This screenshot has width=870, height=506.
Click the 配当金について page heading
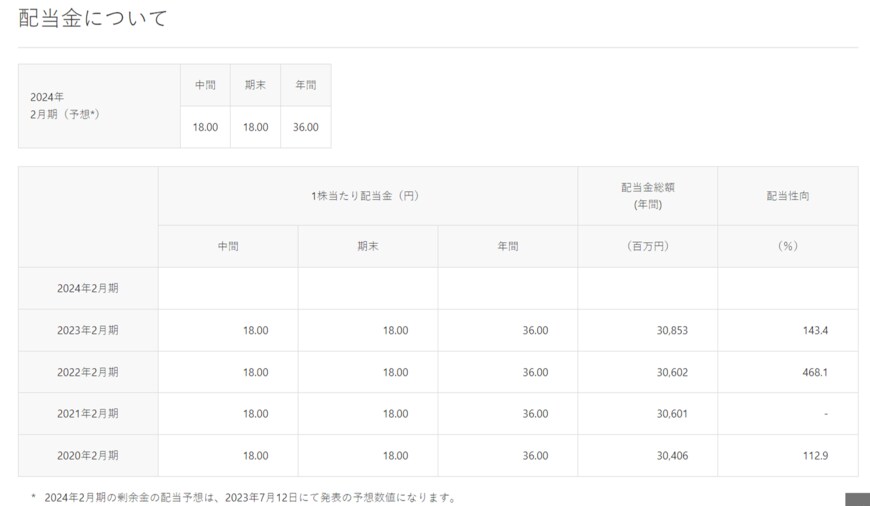coord(93,18)
